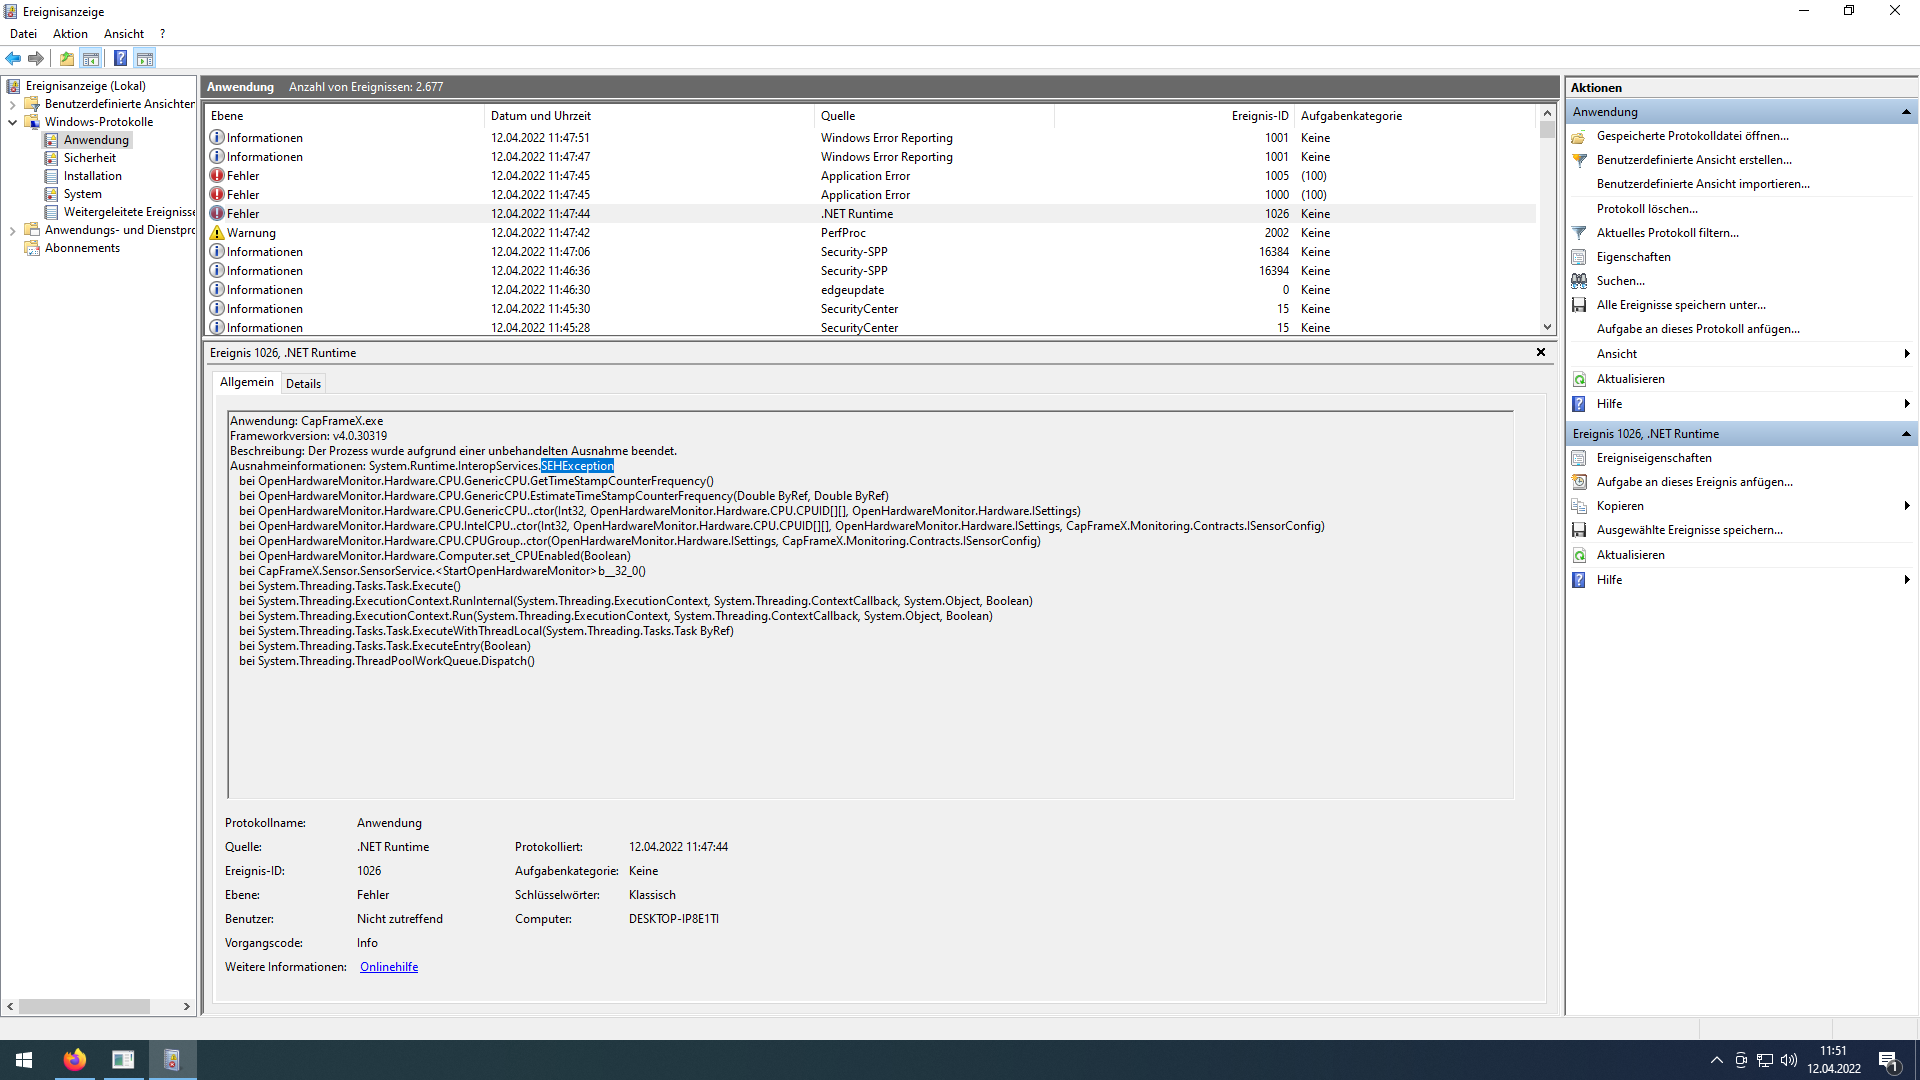Image resolution: width=1920 pixels, height=1080 pixels.
Task: Open the Aktion menu
Action: (x=70, y=34)
